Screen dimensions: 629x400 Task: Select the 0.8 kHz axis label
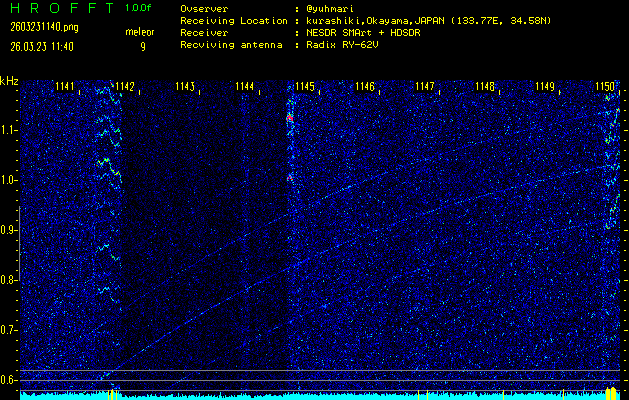tap(9, 280)
